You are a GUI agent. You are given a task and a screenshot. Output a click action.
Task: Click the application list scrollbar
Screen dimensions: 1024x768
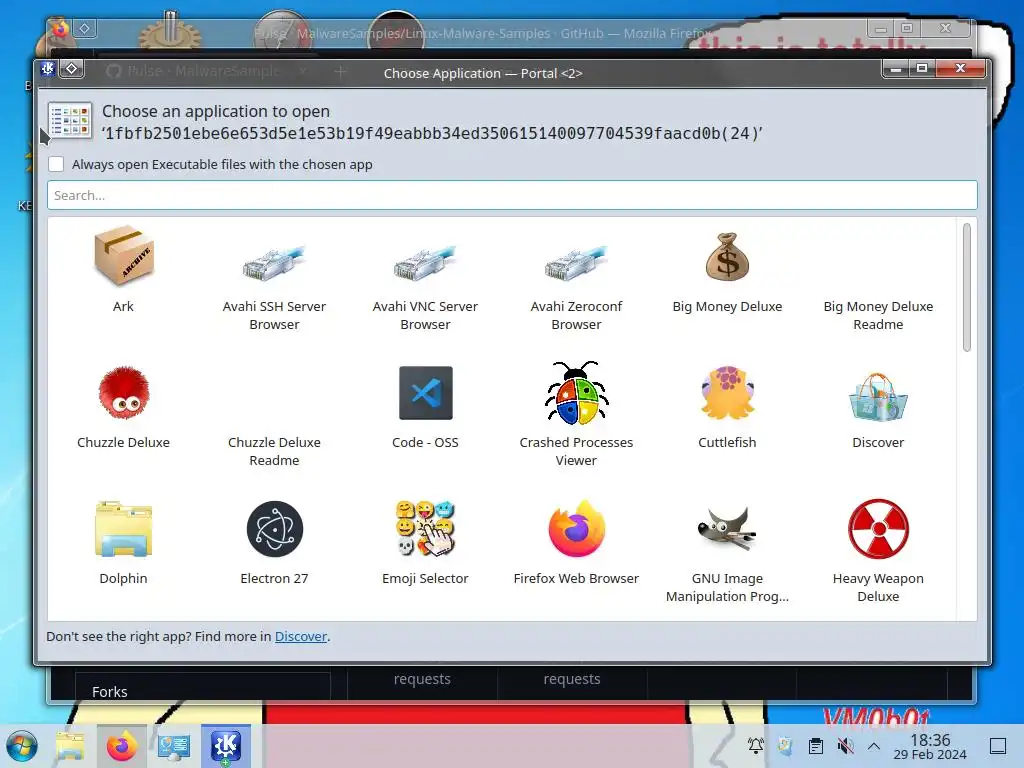pyautogui.click(x=967, y=287)
